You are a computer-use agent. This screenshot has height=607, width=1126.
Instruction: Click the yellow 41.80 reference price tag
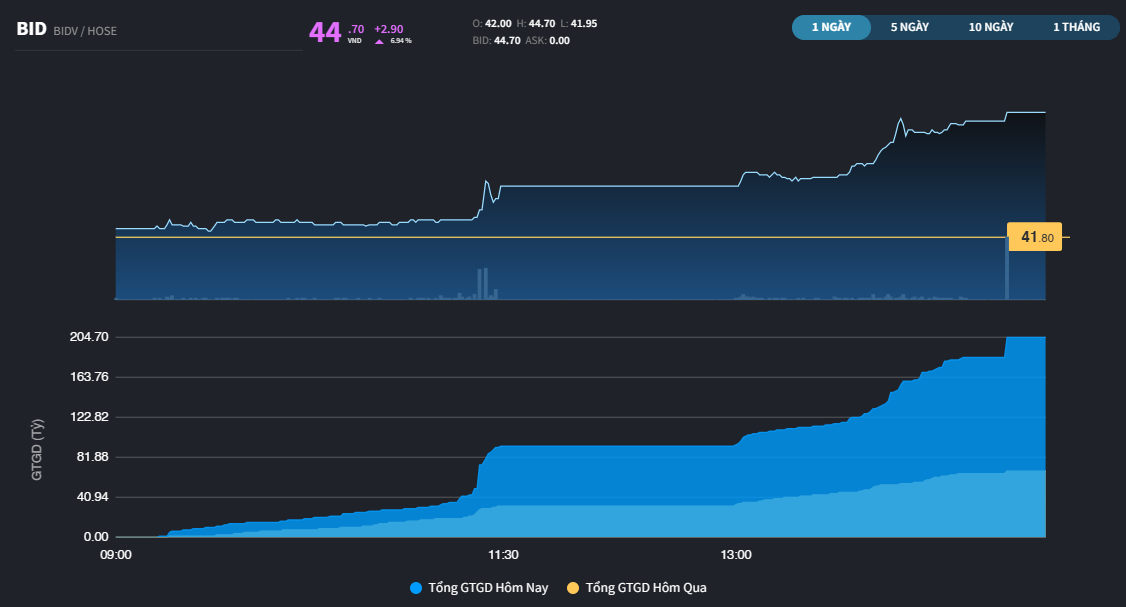[1035, 237]
